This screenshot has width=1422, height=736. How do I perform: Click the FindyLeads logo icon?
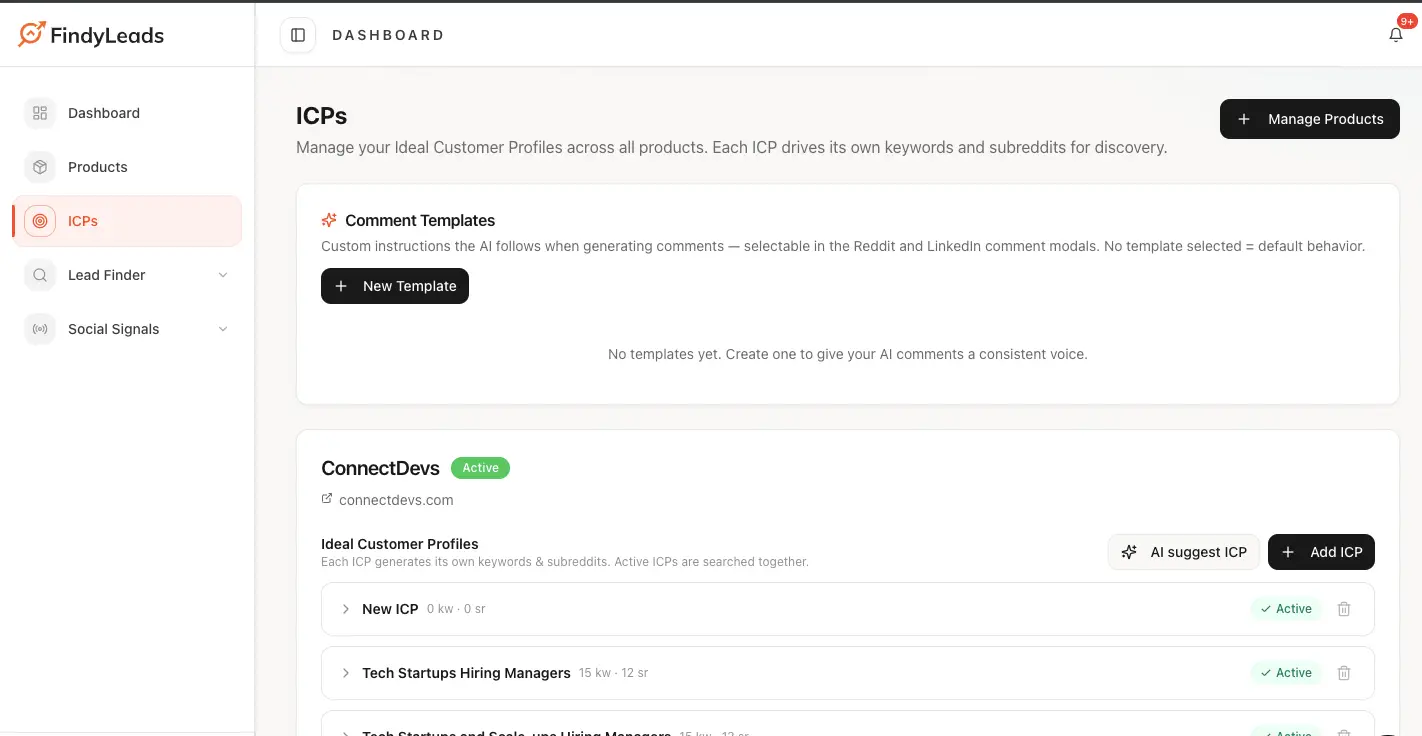pos(31,34)
